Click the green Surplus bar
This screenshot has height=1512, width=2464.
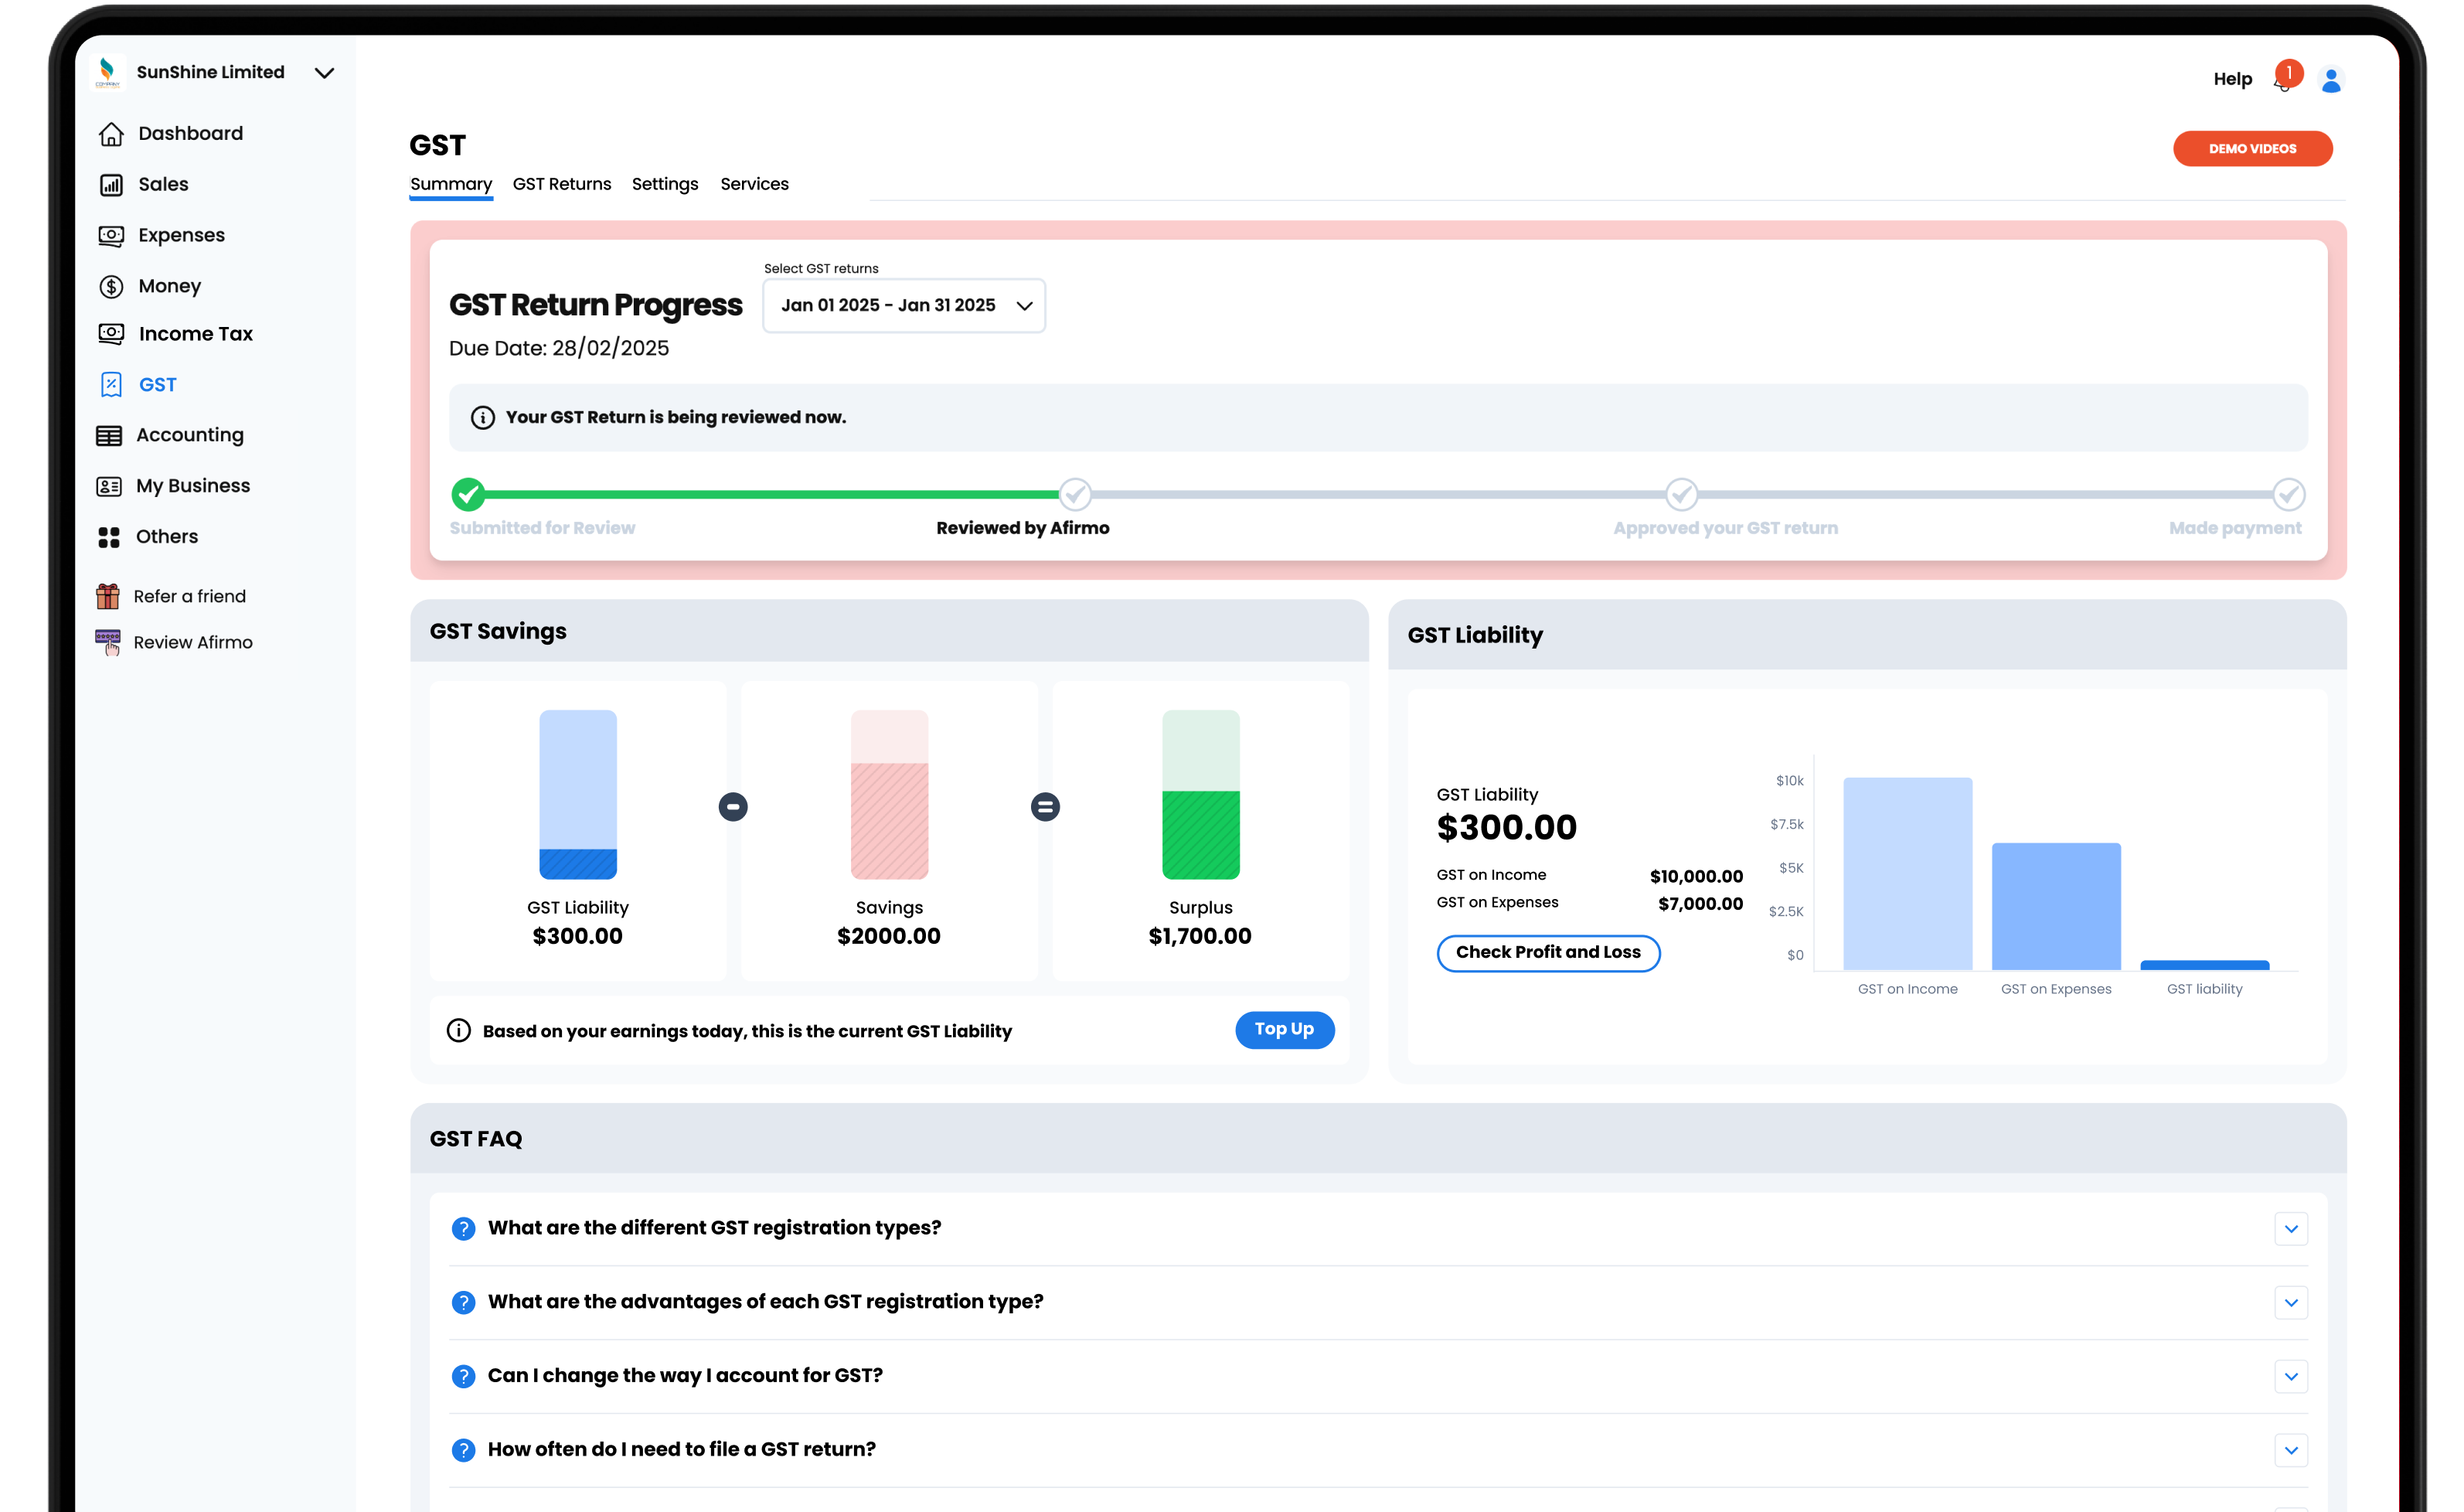[1201, 795]
